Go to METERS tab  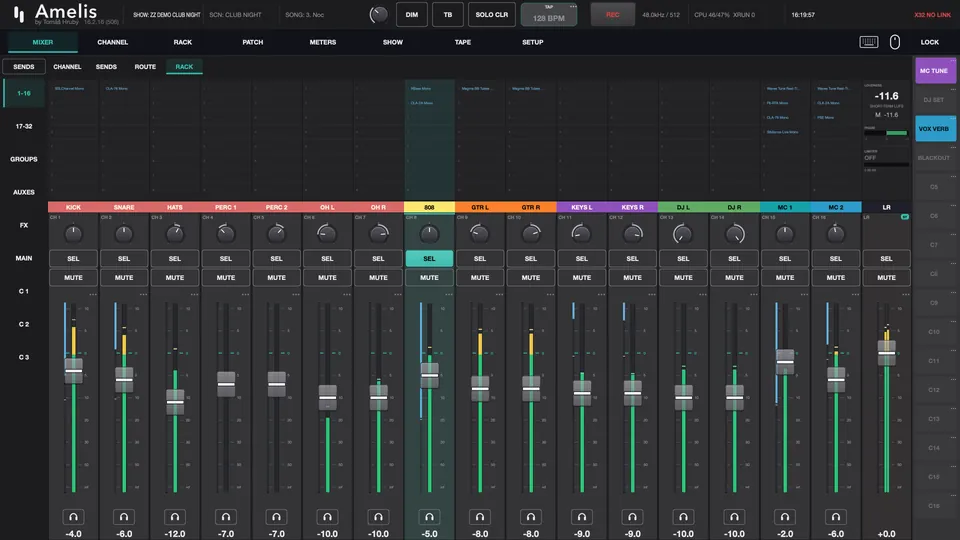[323, 42]
